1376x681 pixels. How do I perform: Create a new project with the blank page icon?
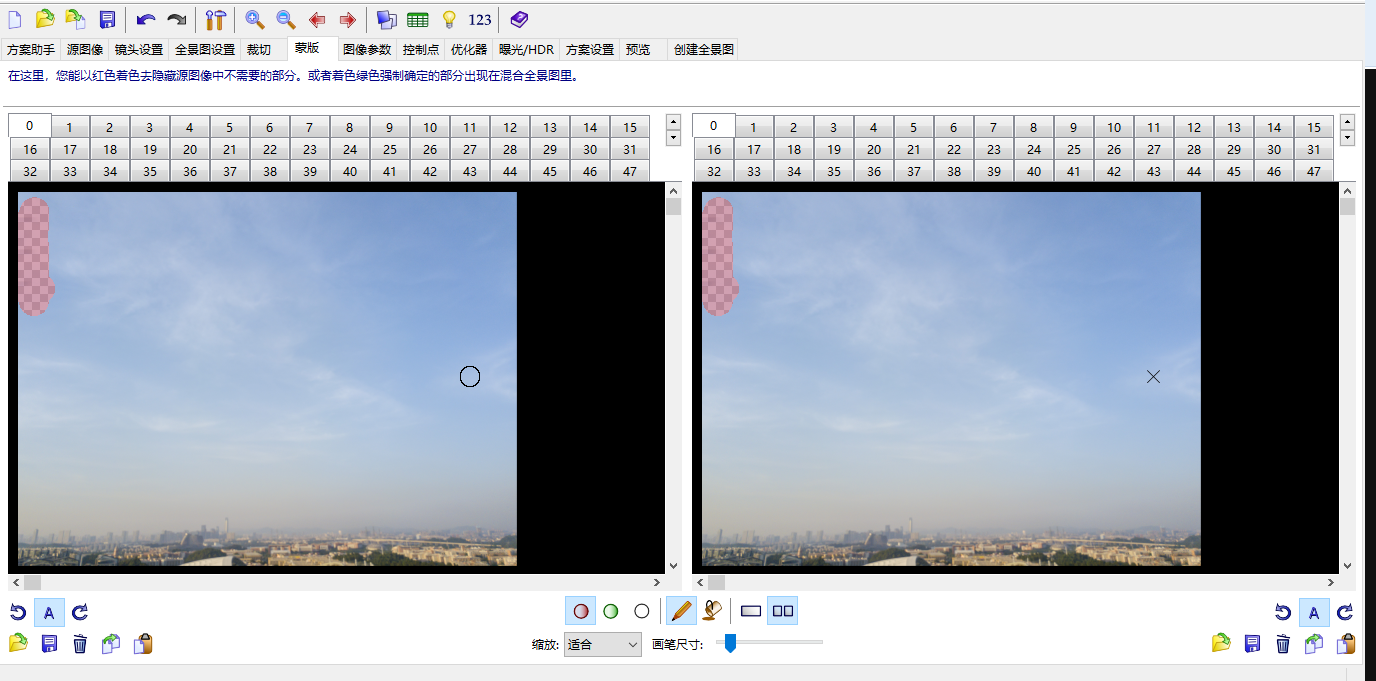click(14, 19)
